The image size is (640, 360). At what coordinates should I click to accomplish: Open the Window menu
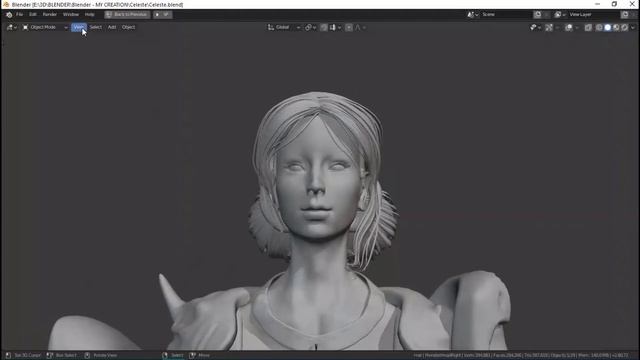click(71, 14)
